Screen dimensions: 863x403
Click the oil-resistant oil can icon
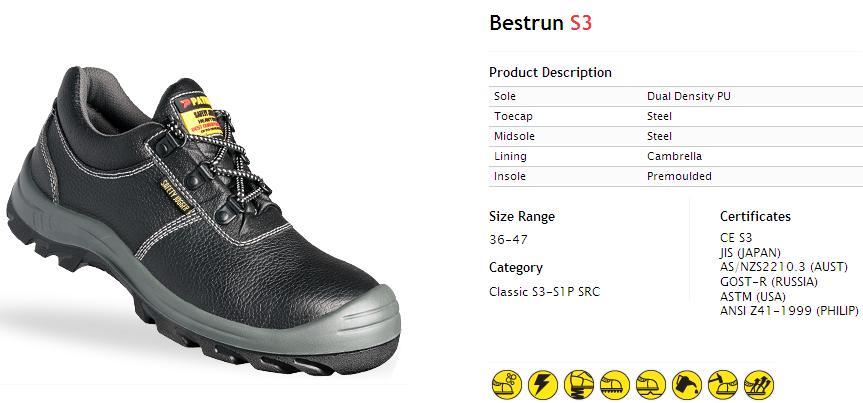click(685, 382)
